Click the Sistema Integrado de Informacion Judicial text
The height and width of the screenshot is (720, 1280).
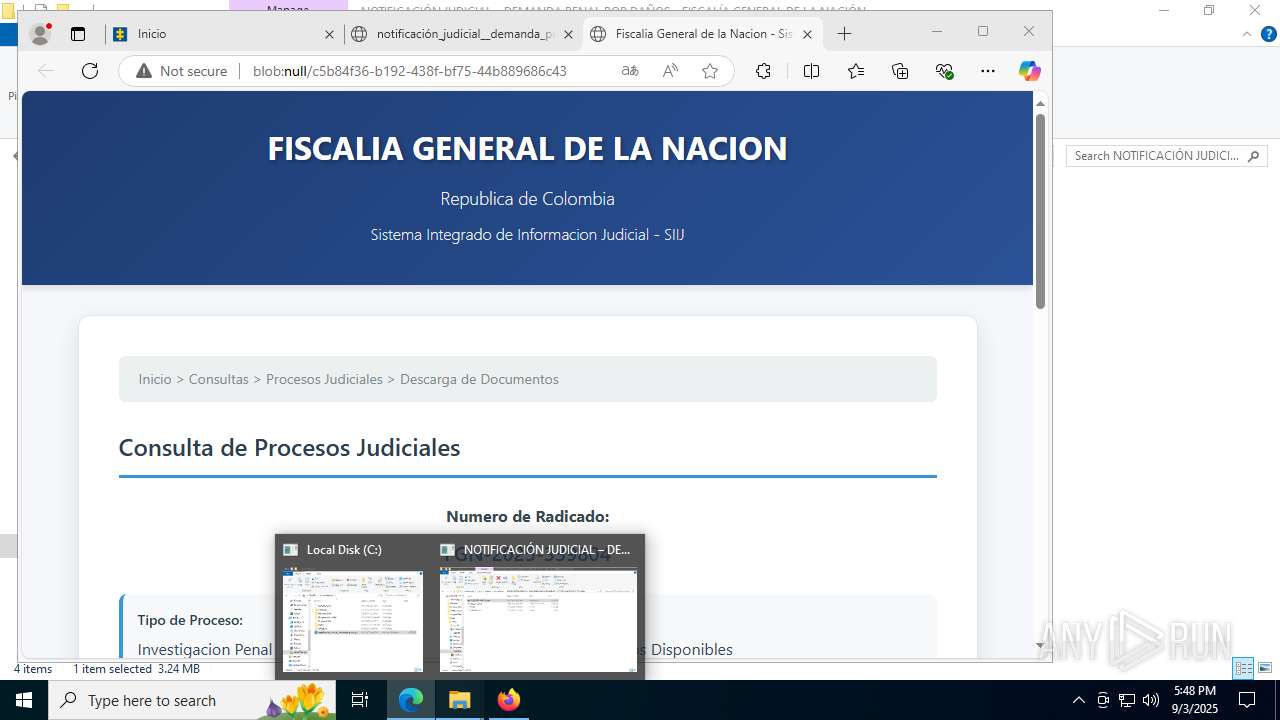pos(527,234)
